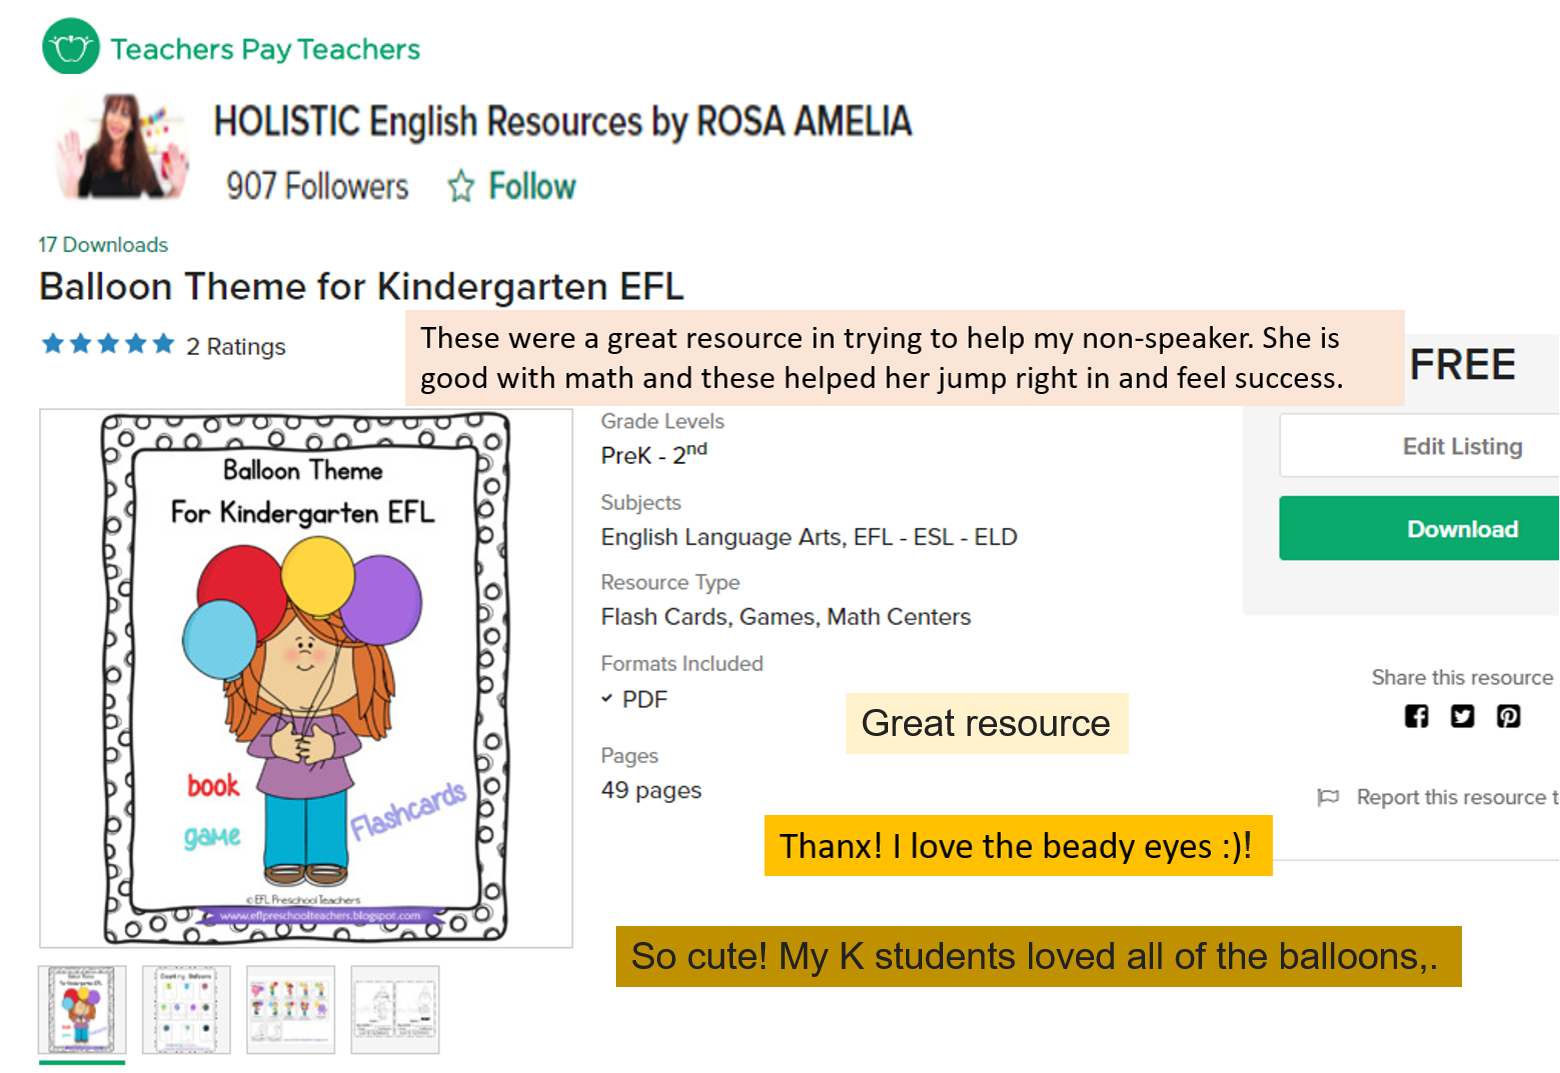Share resource on Facebook
This screenshot has width=1560, height=1073.
point(1416,716)
